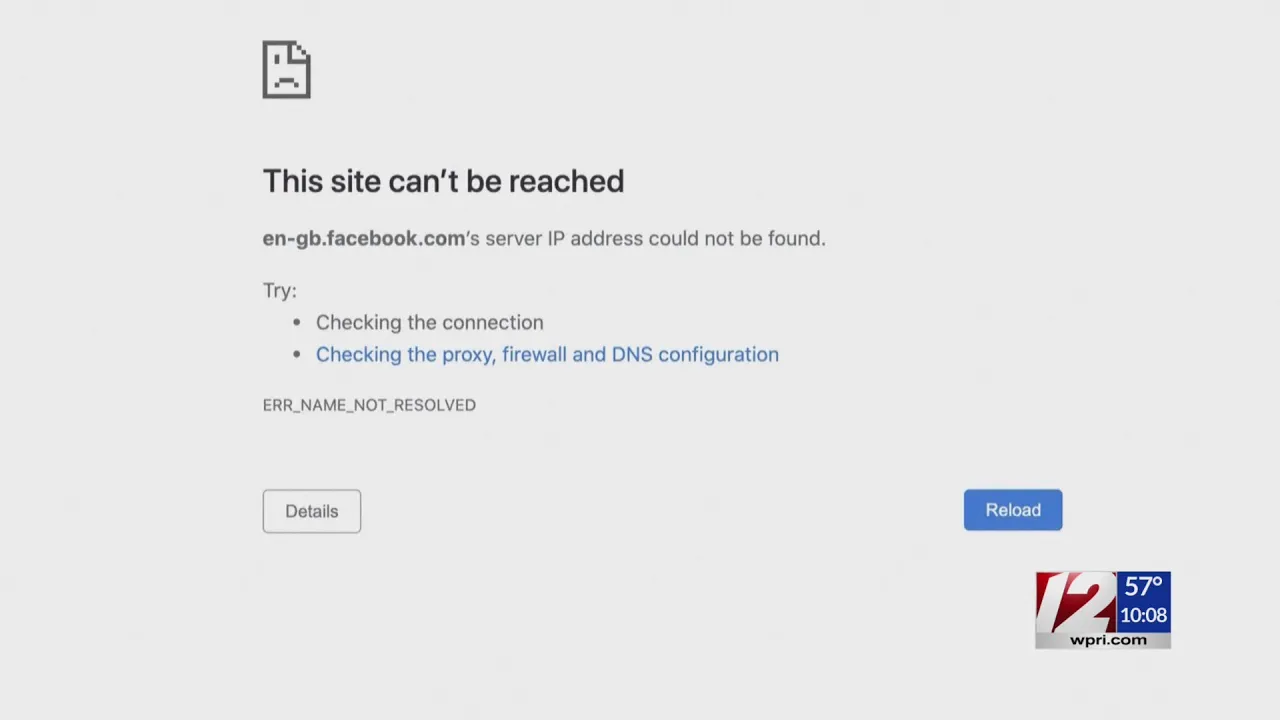Image resolution: width=1280 pixels, height=720 pixels.
Task: Click the bullet before Checking the connection
Action: [297, 322]
